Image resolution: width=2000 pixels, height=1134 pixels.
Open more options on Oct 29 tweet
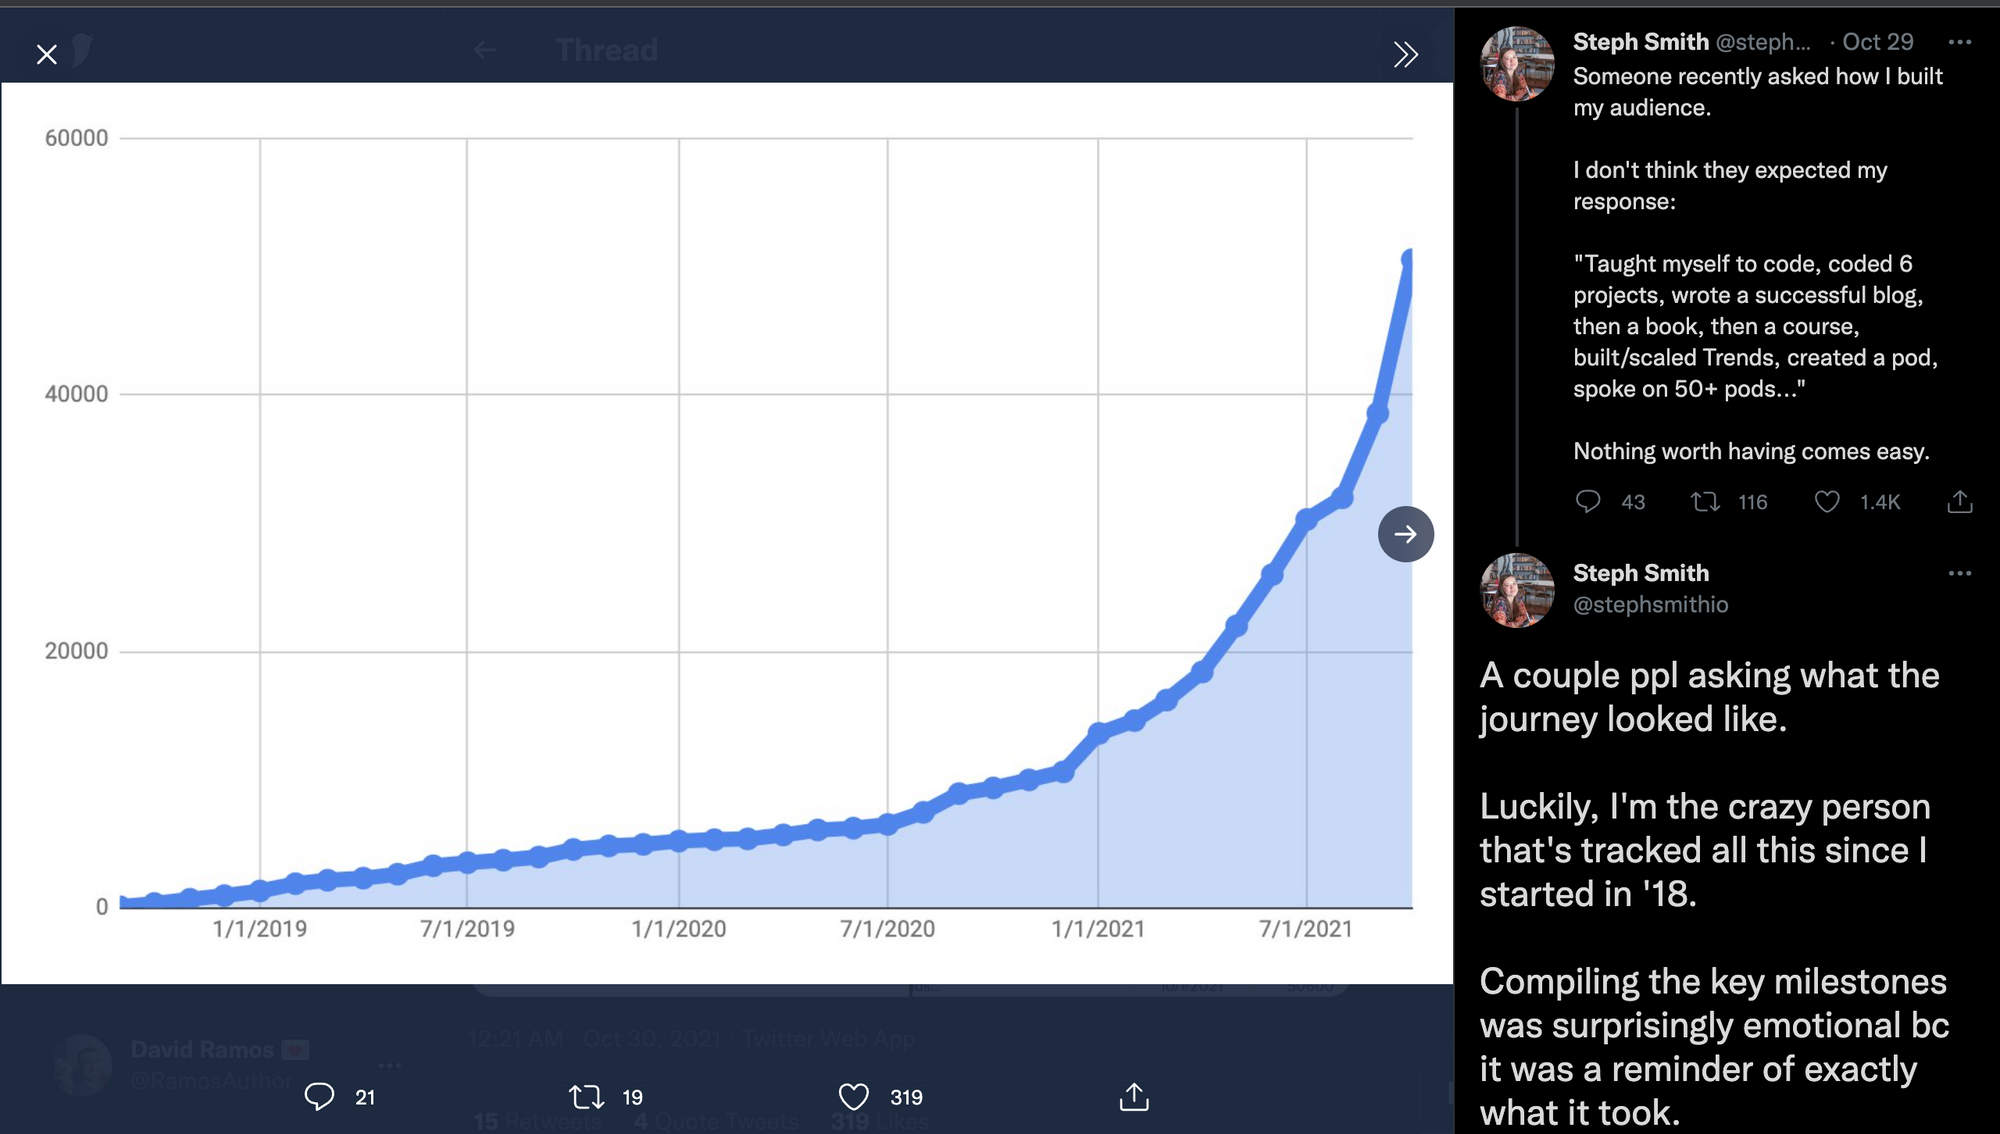point(1959,42)
